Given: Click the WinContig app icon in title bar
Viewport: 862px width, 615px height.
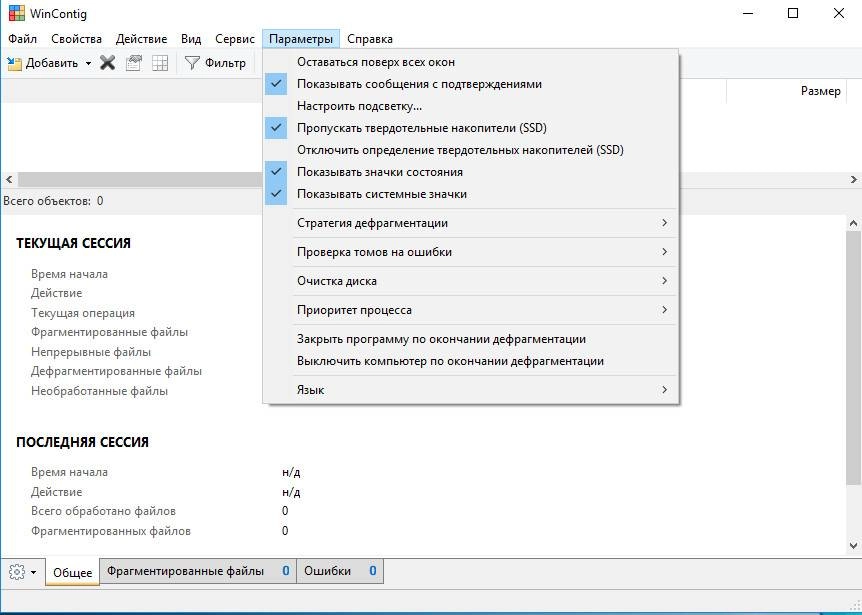Looking at the screenshot, I should [x=16, y=13].
